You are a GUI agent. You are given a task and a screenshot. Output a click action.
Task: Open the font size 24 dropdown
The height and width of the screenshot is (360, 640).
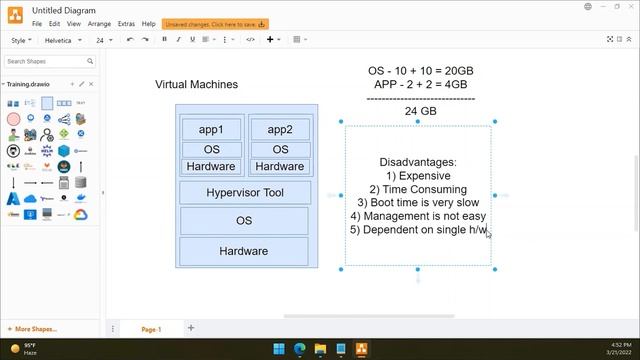(x=104, y=40)
